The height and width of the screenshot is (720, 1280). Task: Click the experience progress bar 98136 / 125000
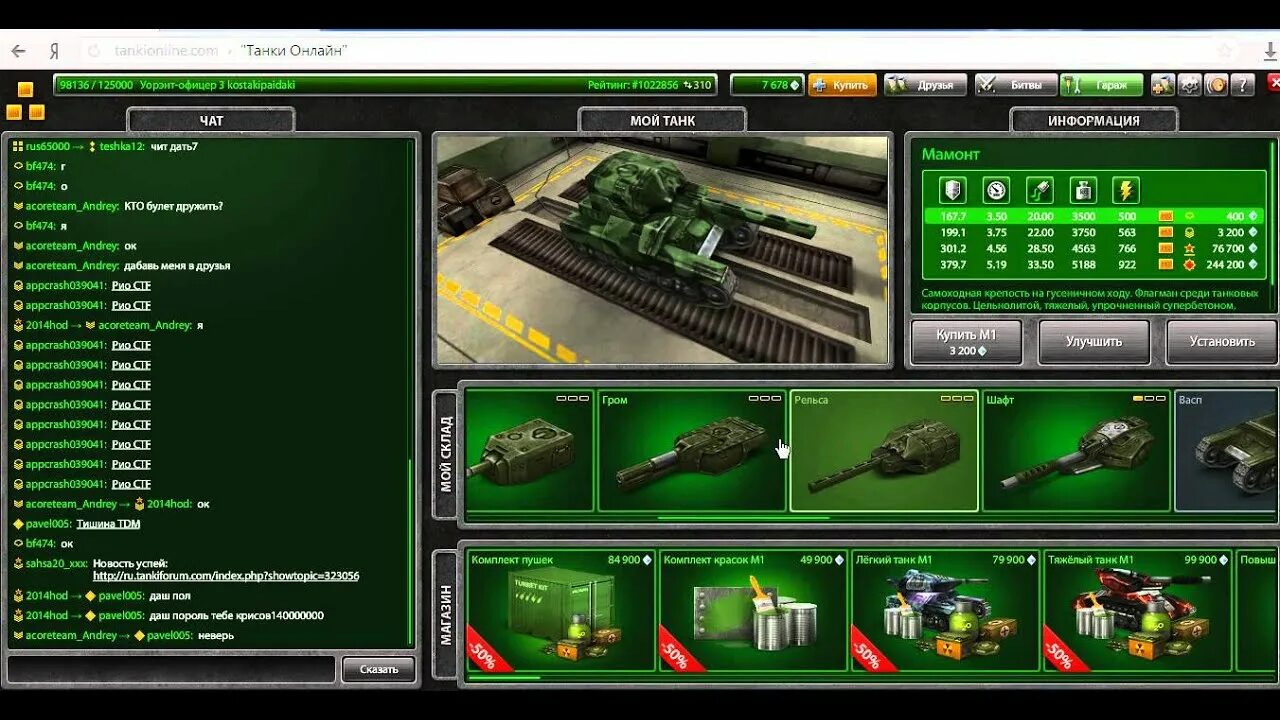(385, 85)
